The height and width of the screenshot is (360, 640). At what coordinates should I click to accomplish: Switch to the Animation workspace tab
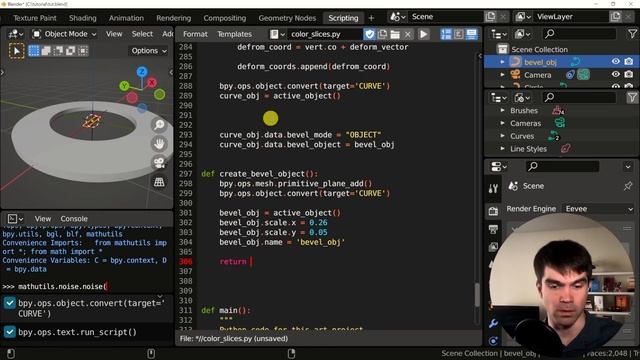(126, 18)
